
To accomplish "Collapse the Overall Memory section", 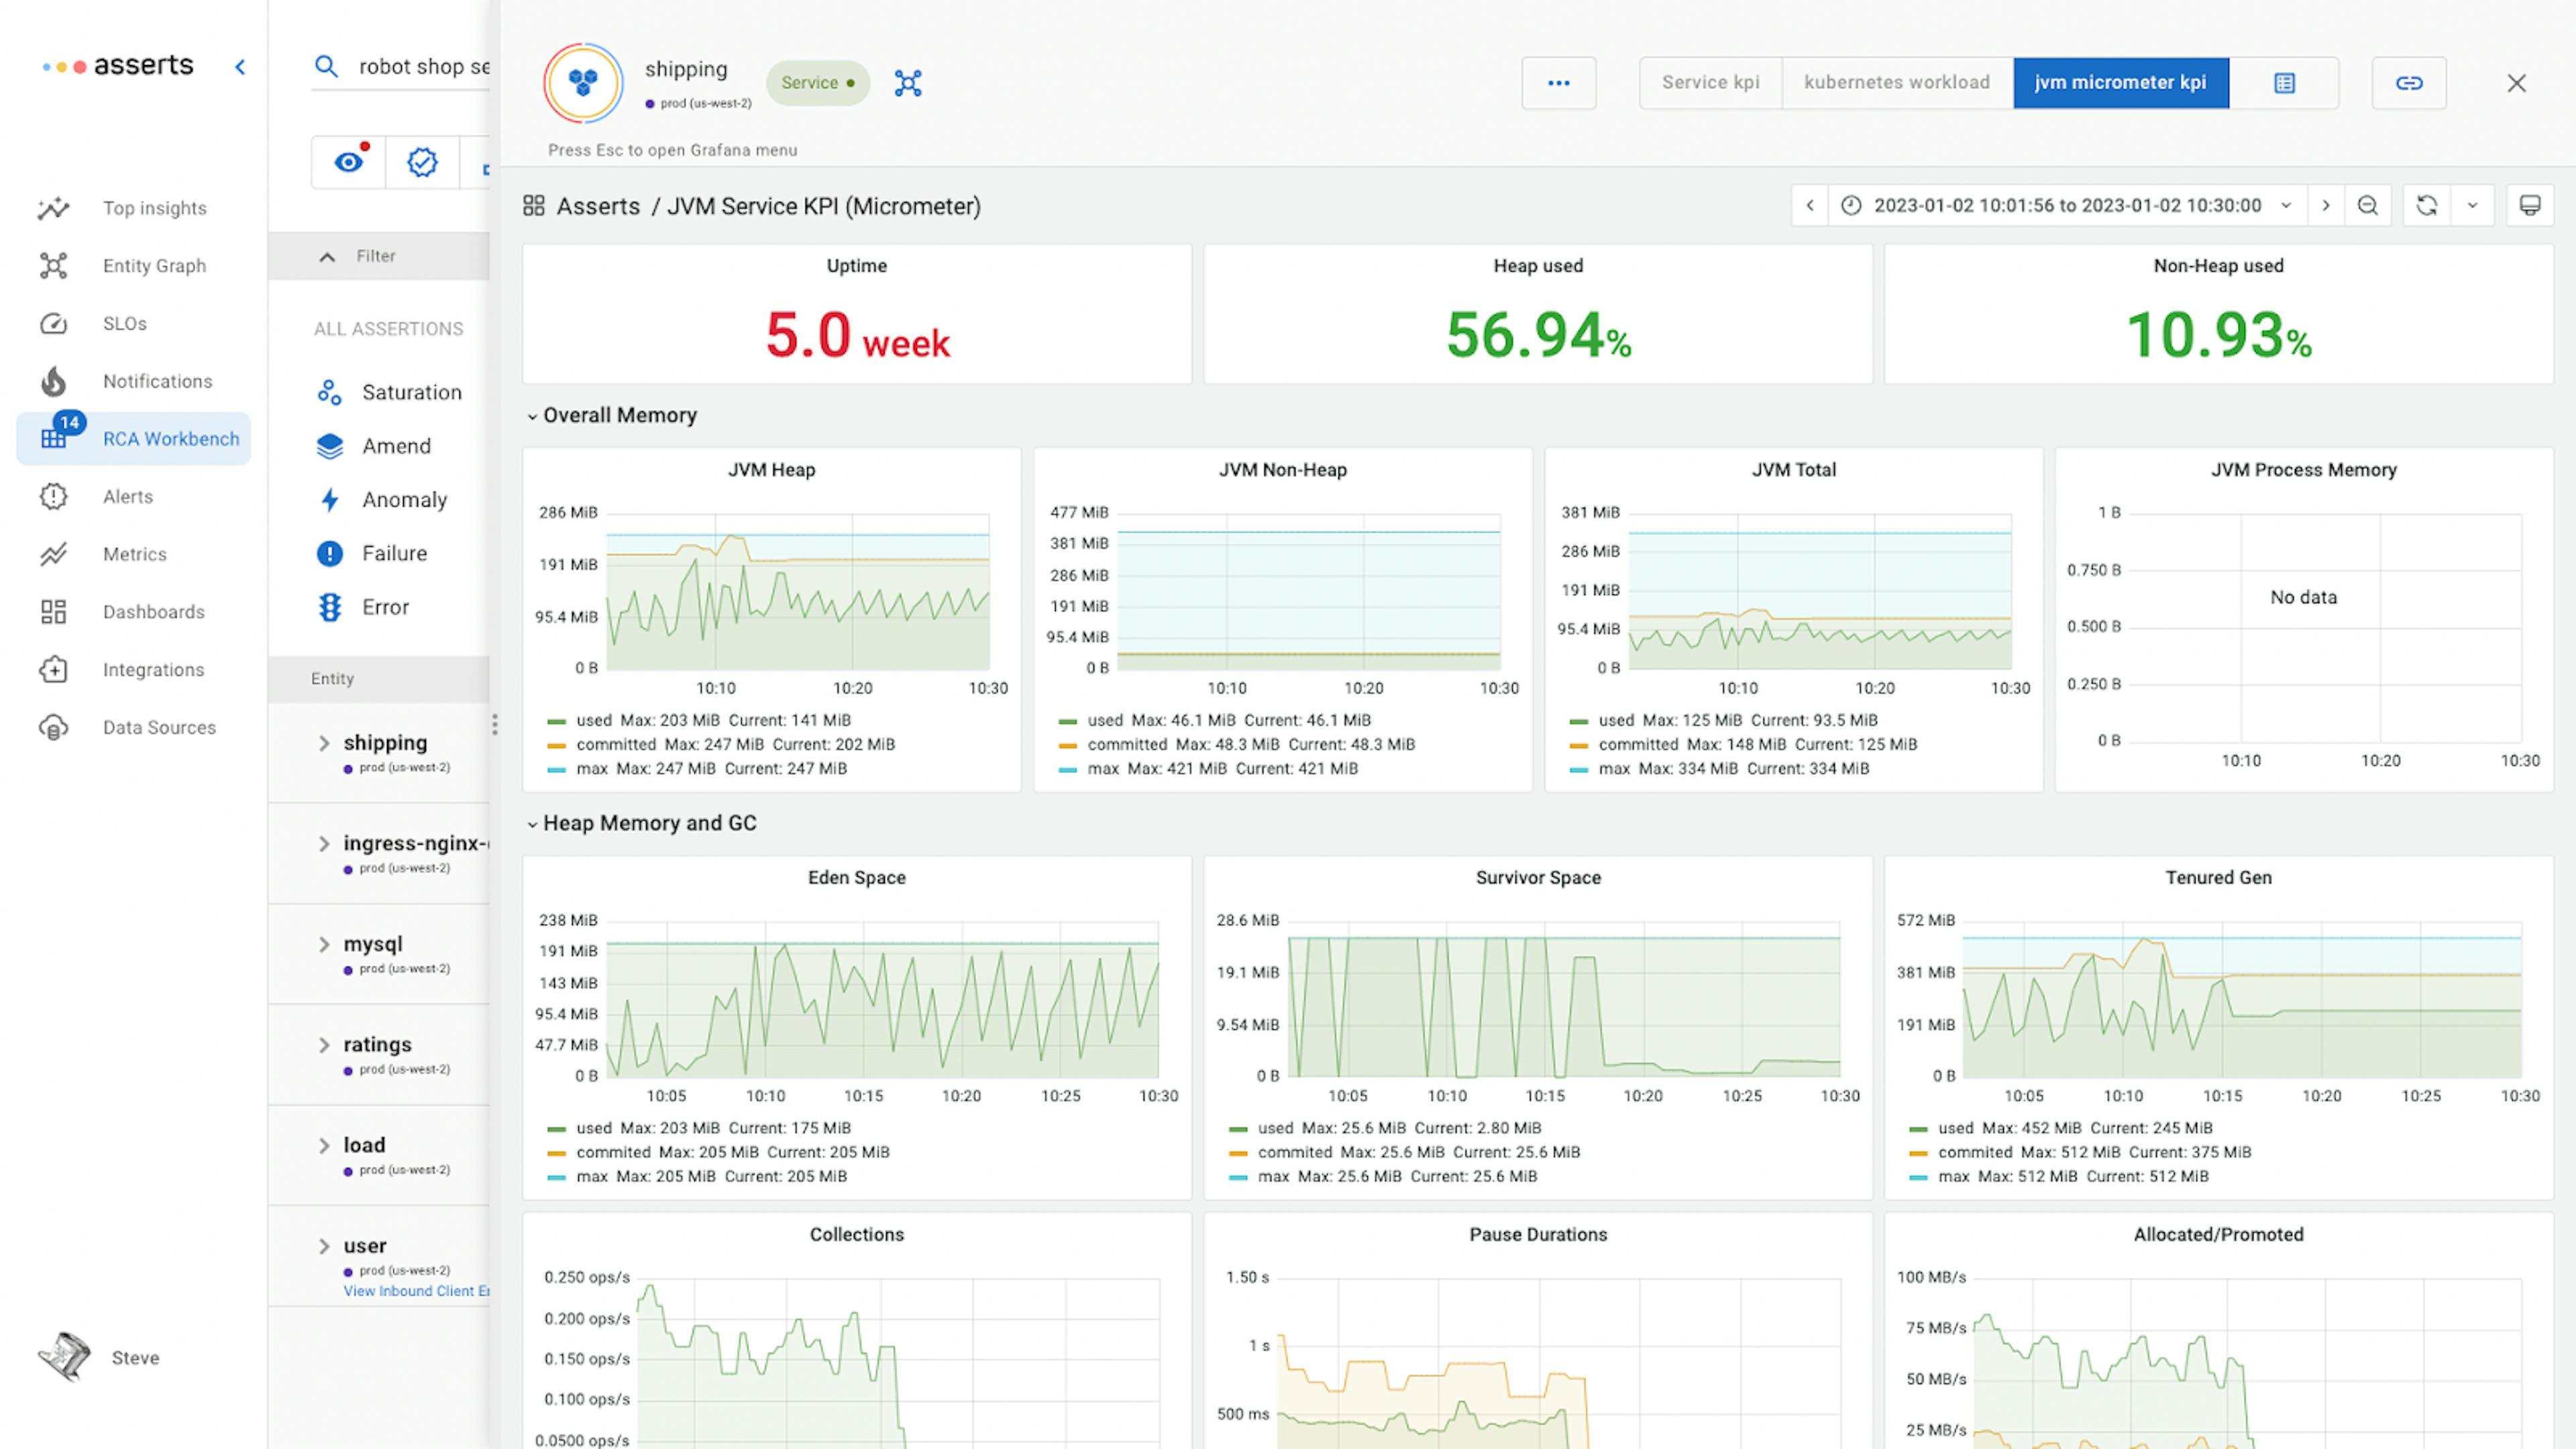I will 532,416.
